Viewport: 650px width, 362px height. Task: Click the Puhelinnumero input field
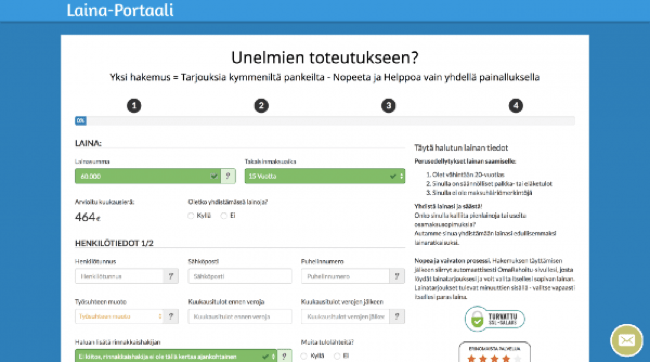coord(345,276)
